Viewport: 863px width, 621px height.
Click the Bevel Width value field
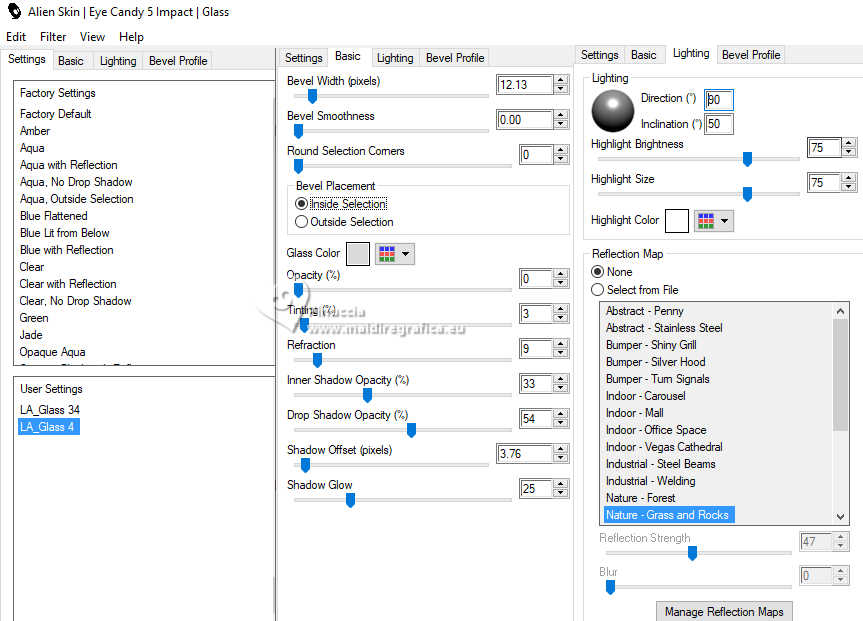pos(524,85)
